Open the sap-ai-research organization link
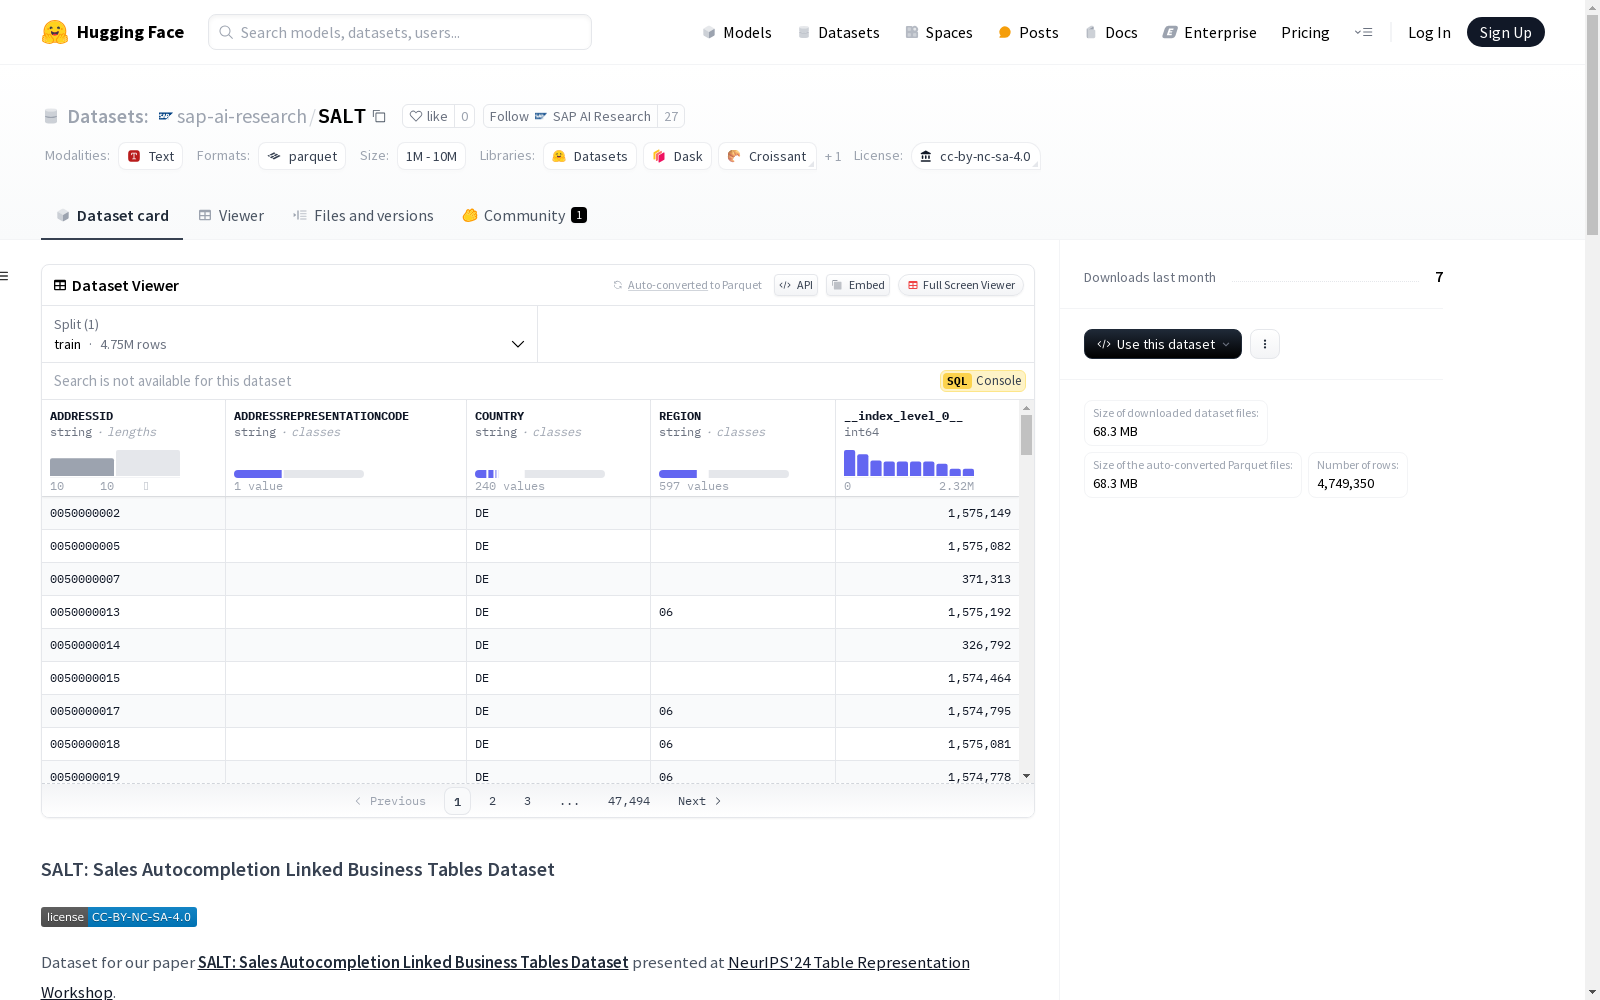Image resolution: width=1600 pixels, height=1000 pixels. click(242, 116)
